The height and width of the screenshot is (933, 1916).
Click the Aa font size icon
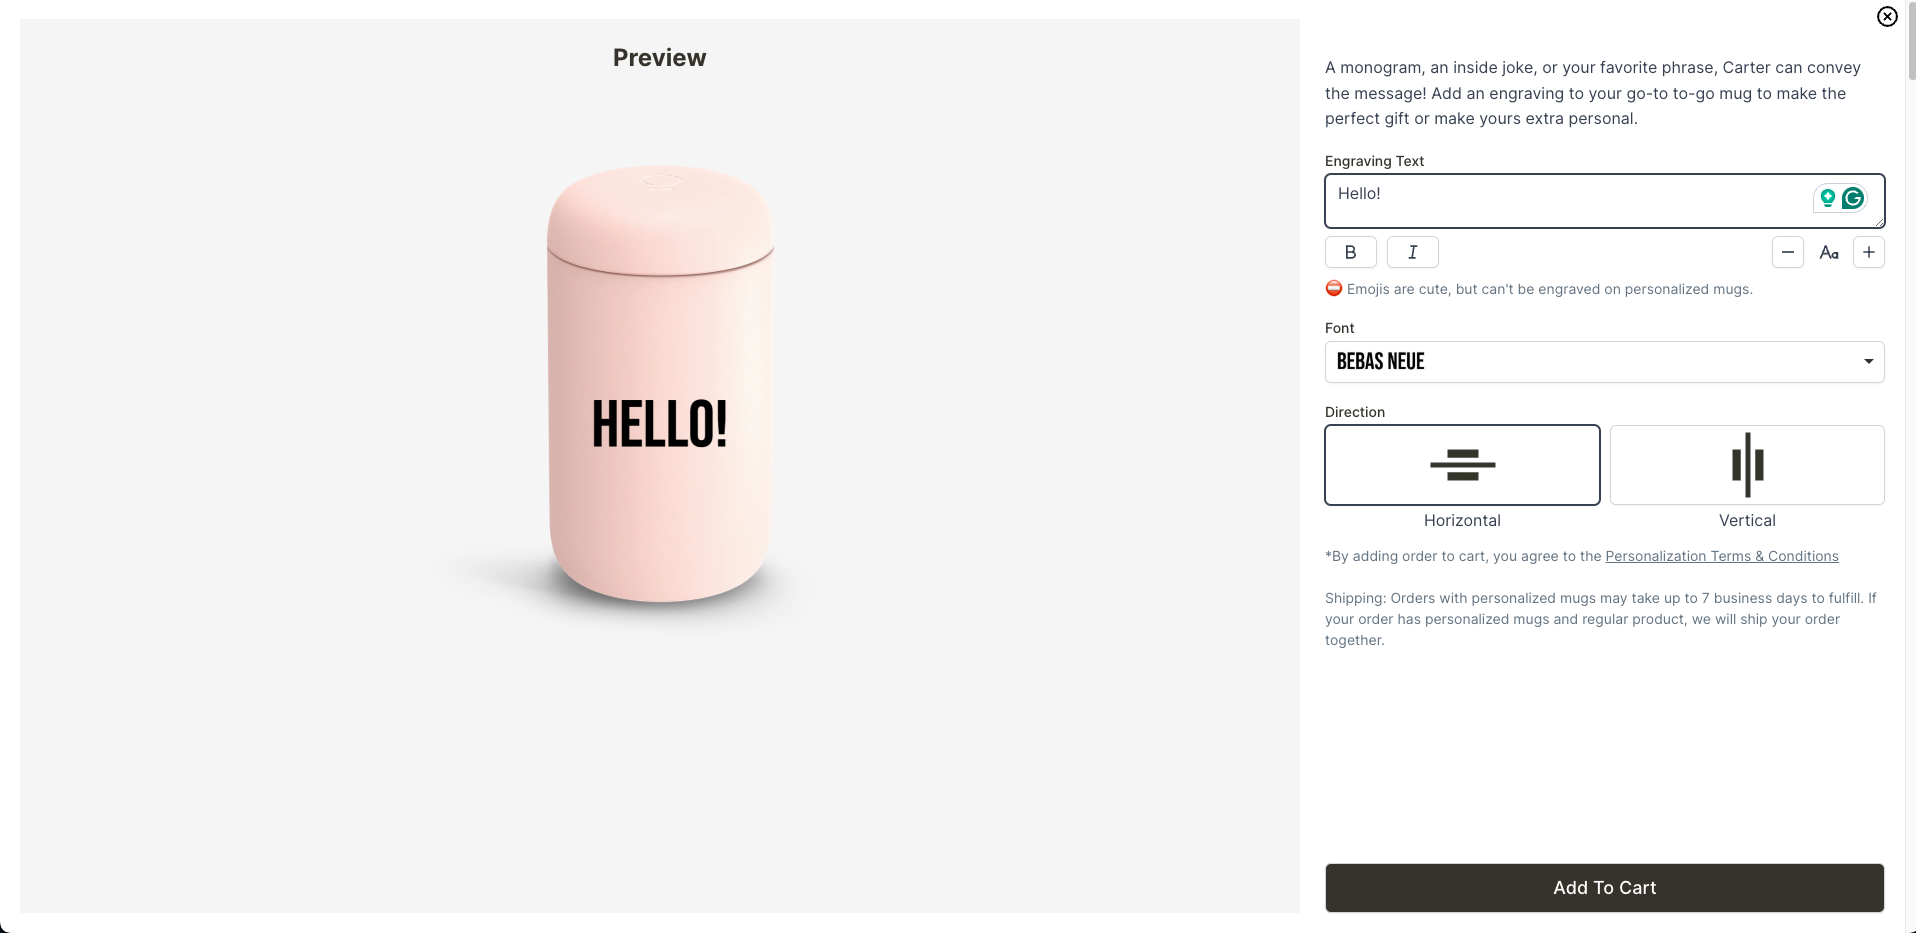1828,253
